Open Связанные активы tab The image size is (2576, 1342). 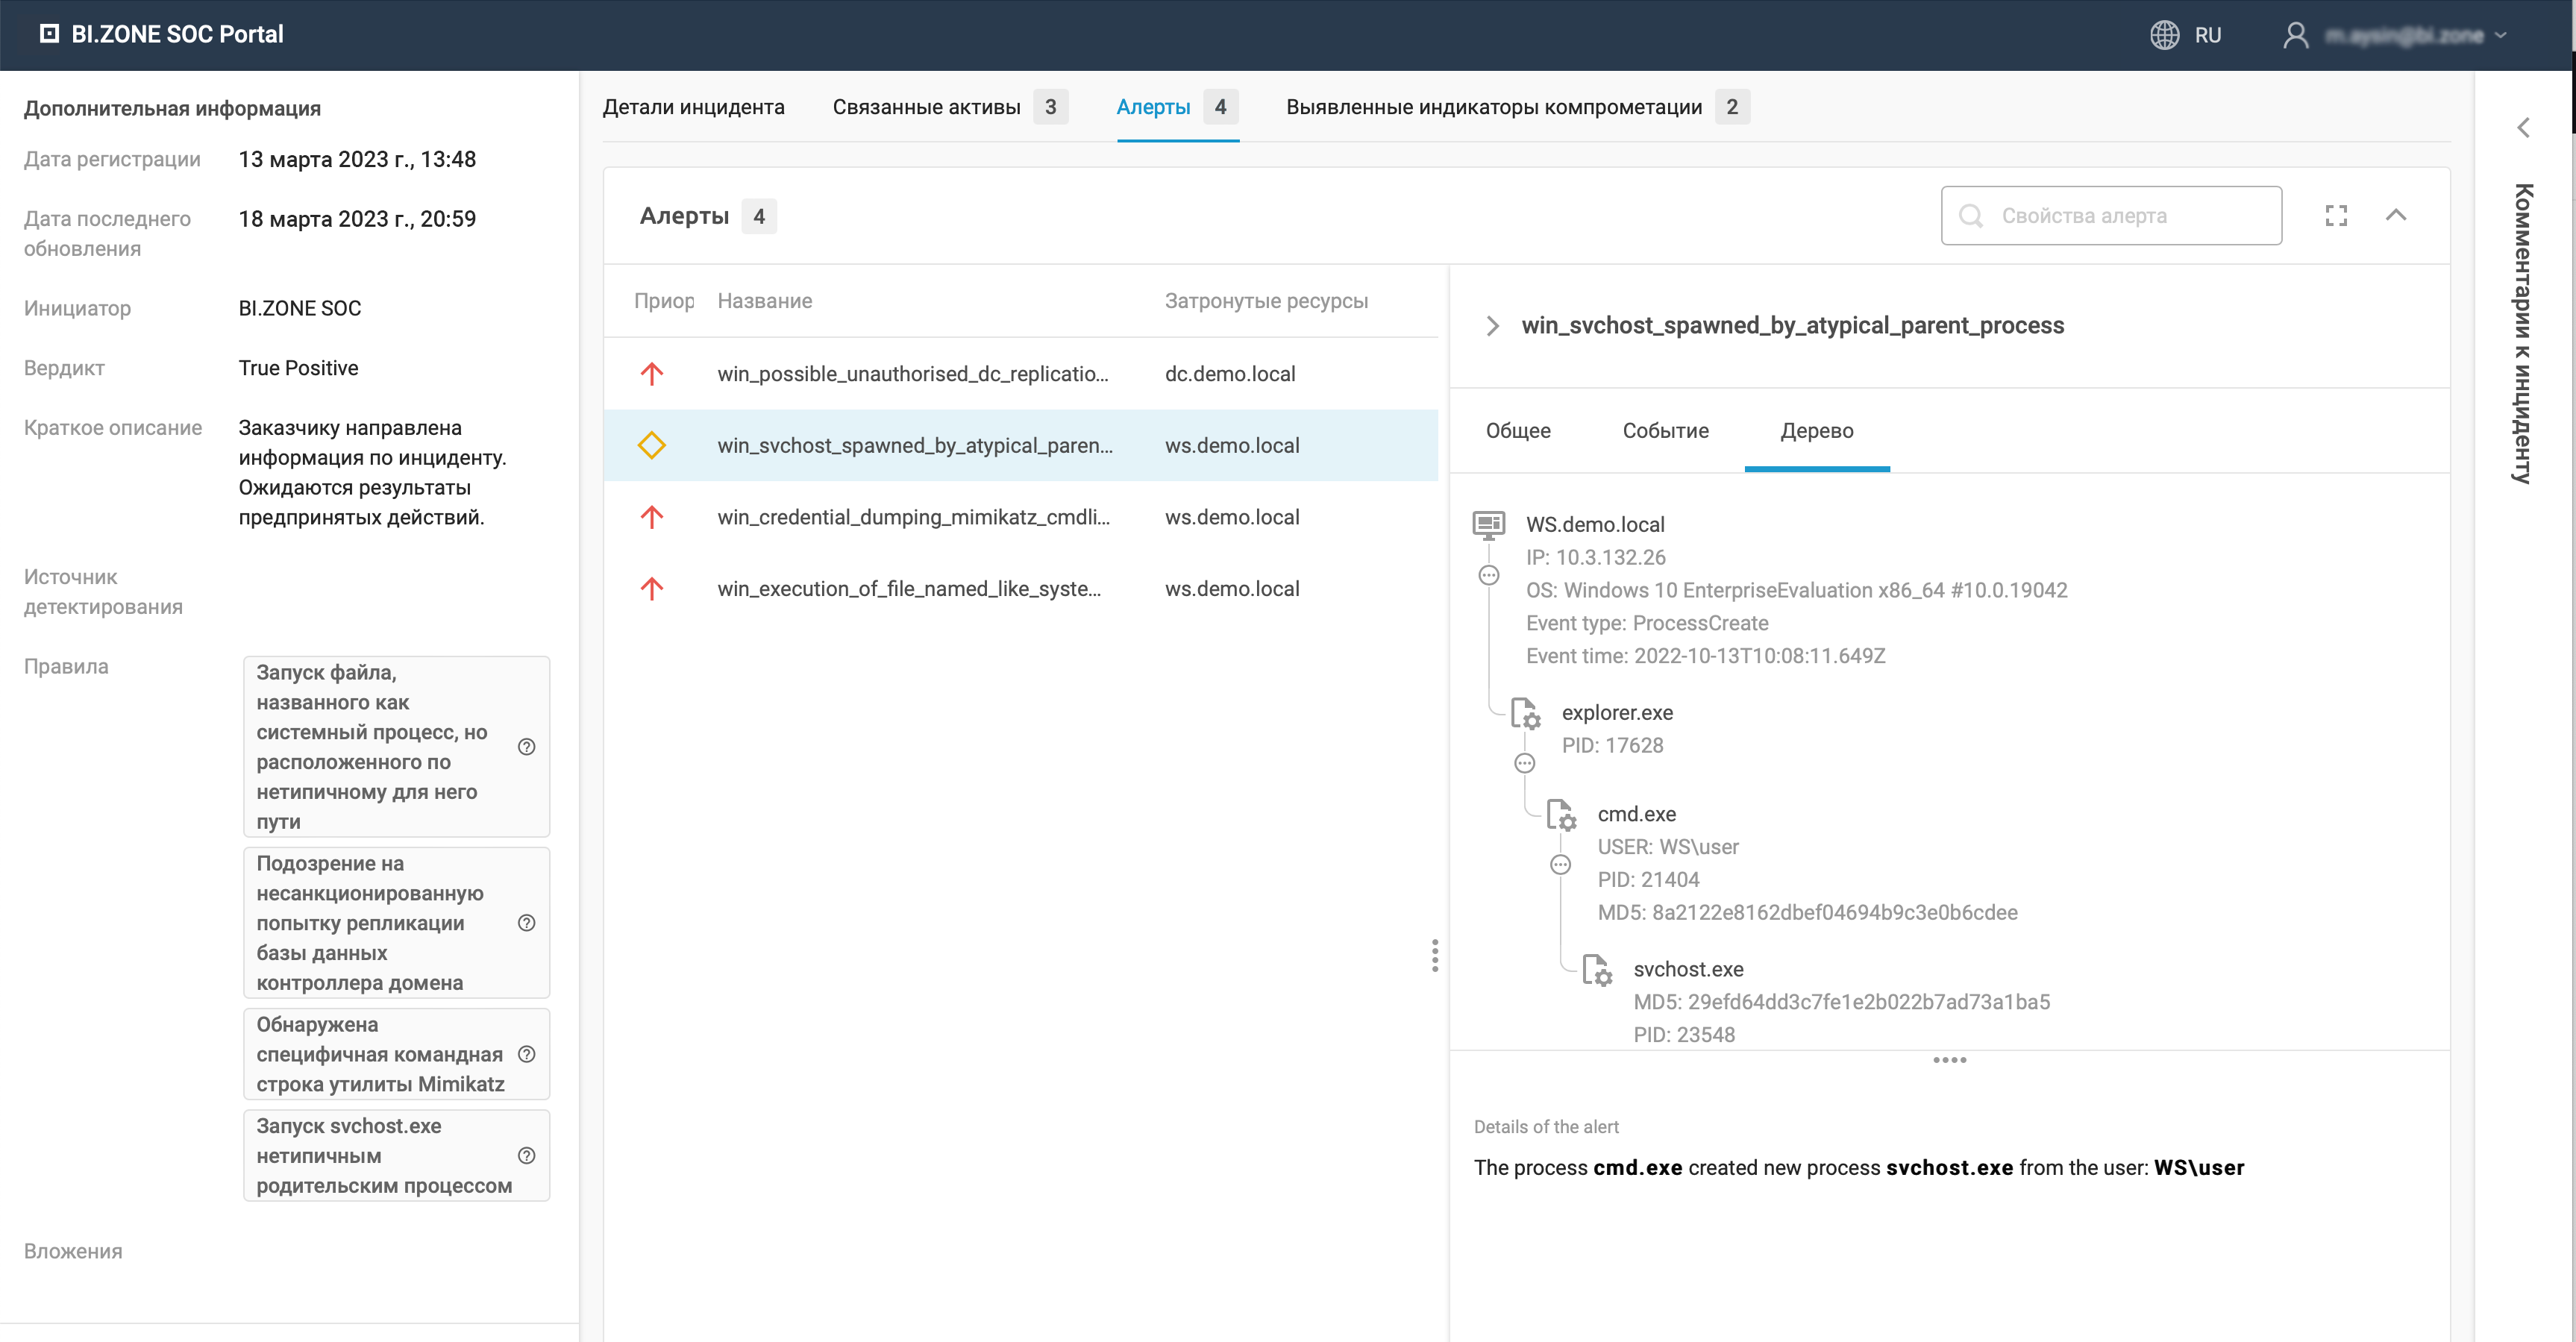click(x=926, y=107)
